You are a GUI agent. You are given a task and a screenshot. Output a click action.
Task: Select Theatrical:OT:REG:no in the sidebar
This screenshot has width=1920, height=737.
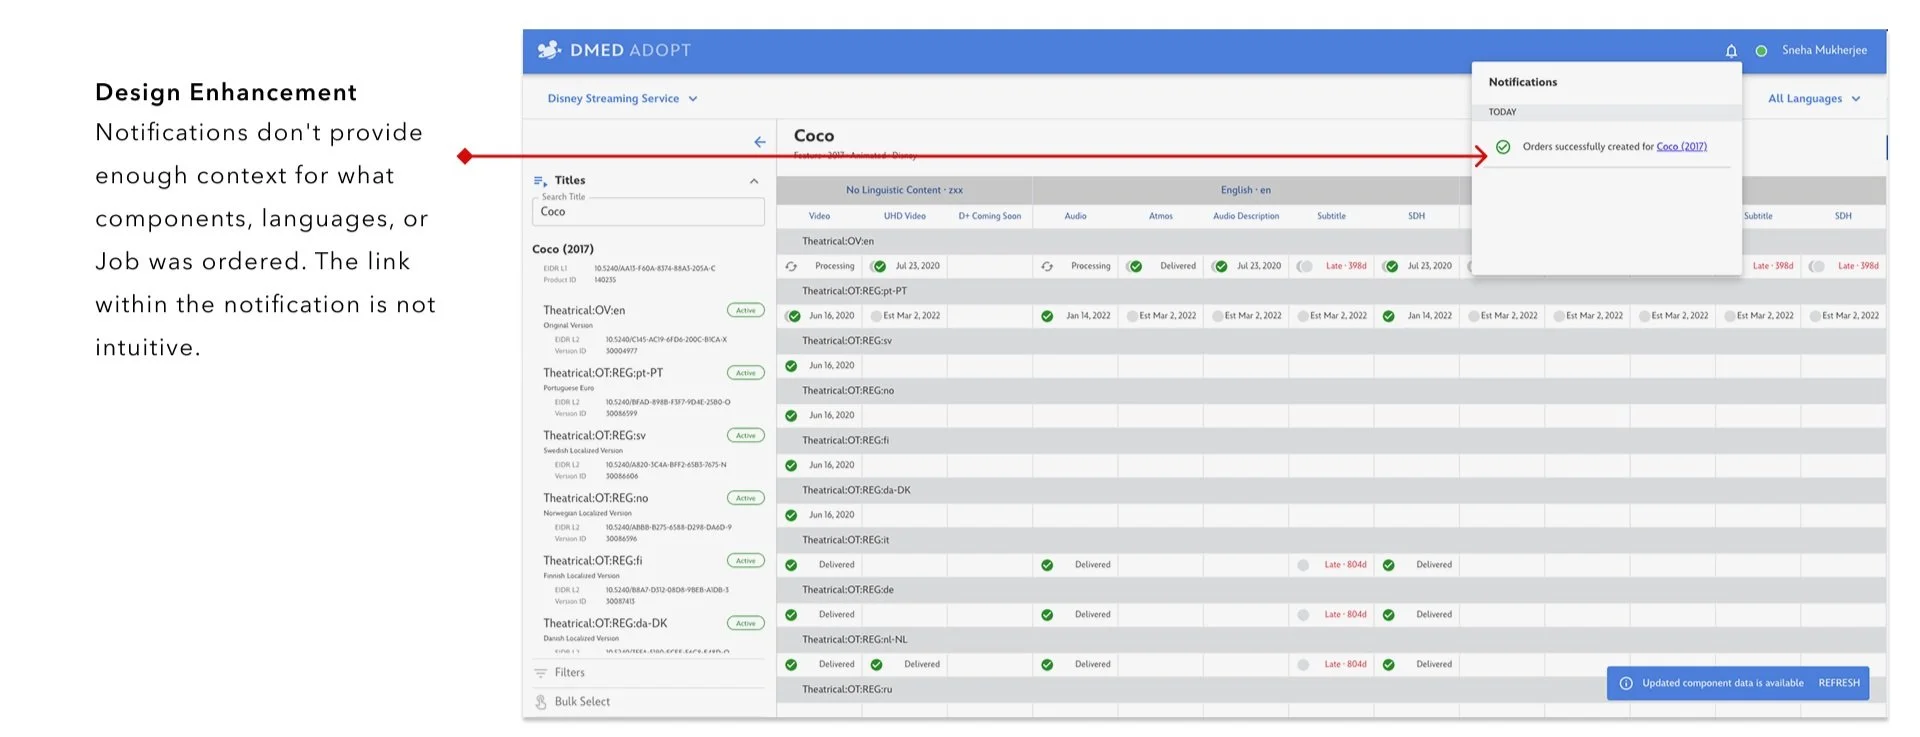[595, 498]
